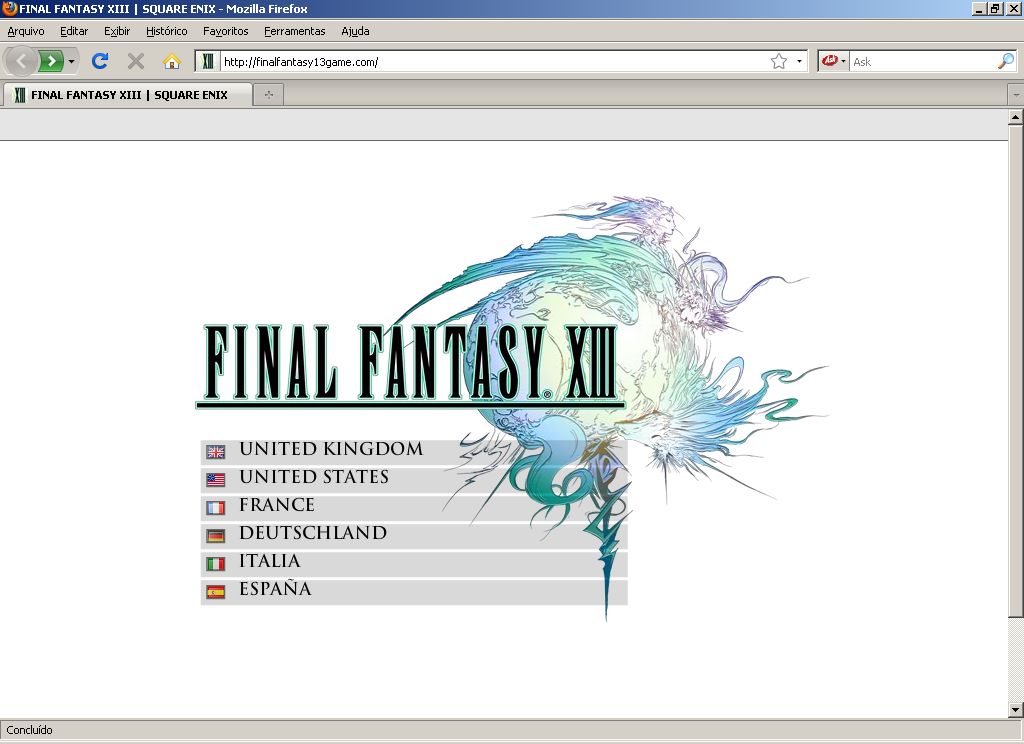
Task: Click inside the Ask search field
Action: pyautogui.click(x=920, y=61)
